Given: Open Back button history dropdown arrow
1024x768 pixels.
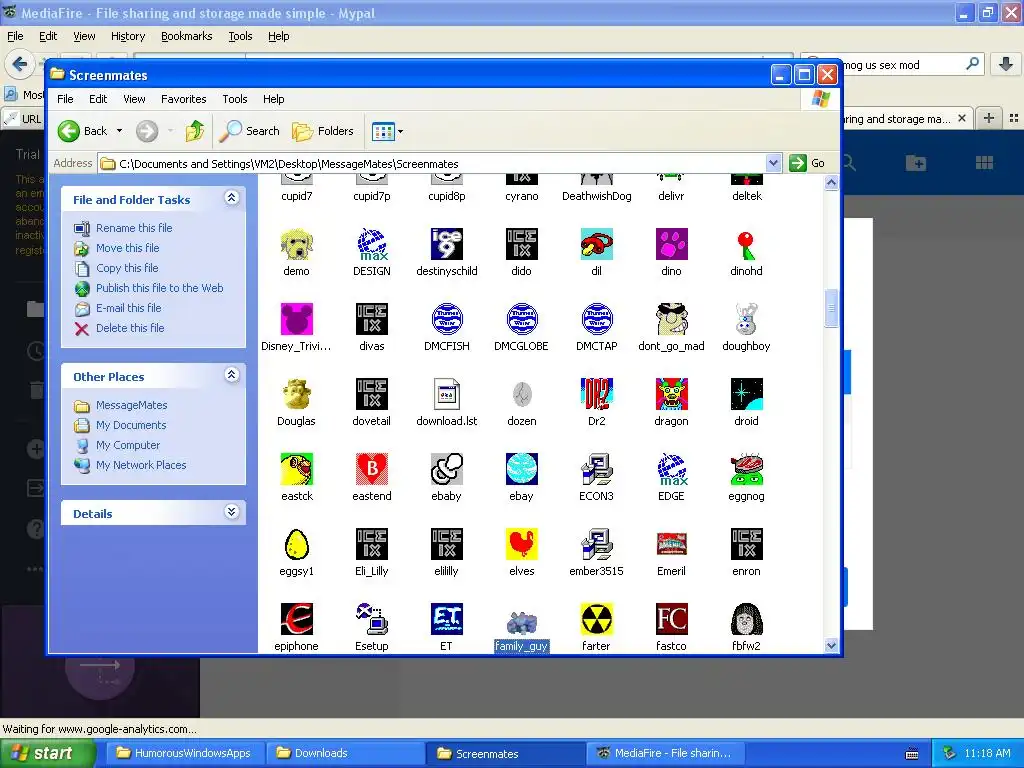Looking at the screenshot, I should [x=120, y=131].
